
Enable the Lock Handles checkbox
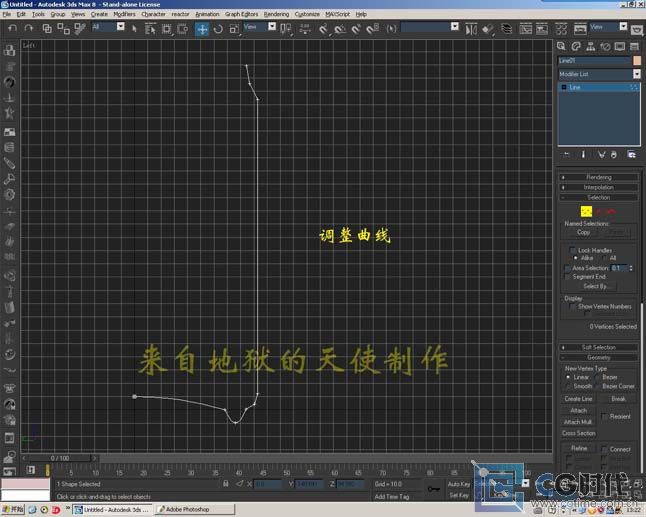[x=573, y=250]
